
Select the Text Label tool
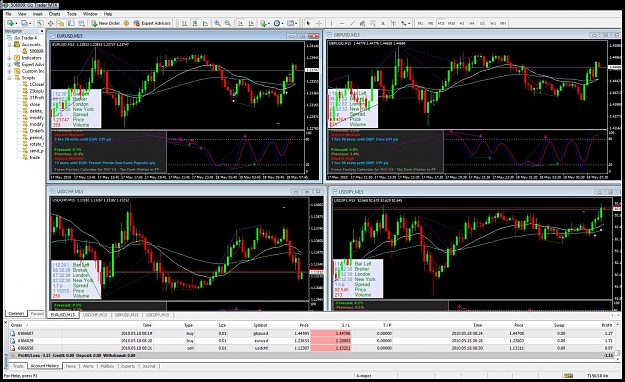[393, 24]
